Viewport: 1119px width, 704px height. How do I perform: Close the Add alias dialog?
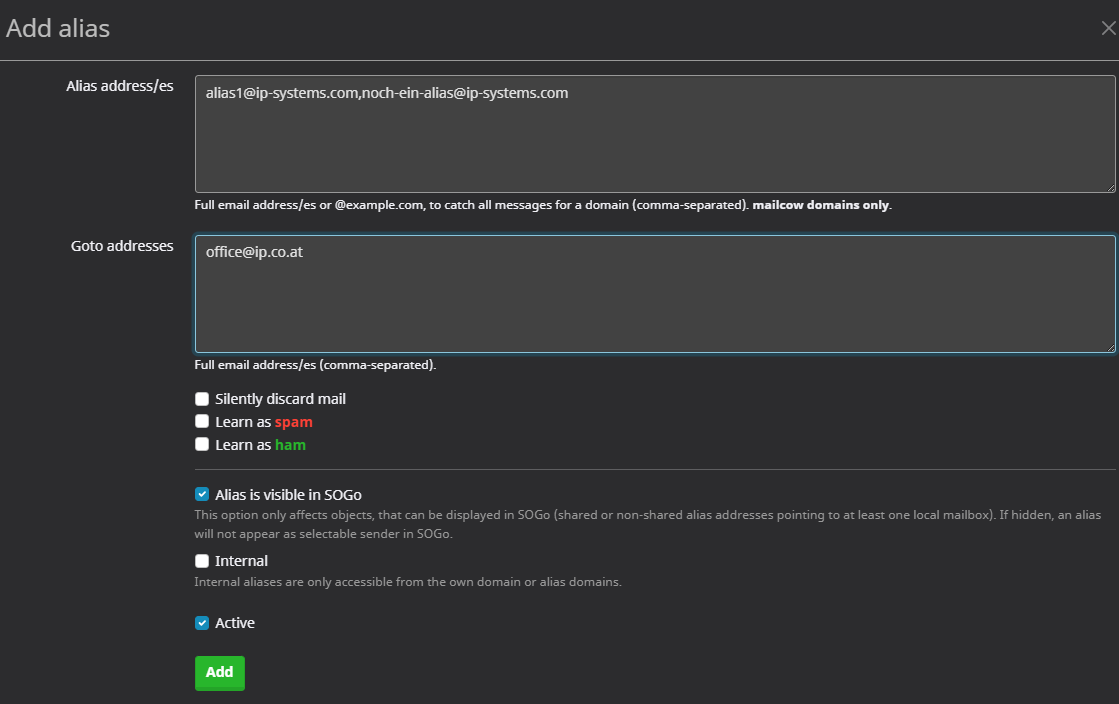tap(1108, 28)
